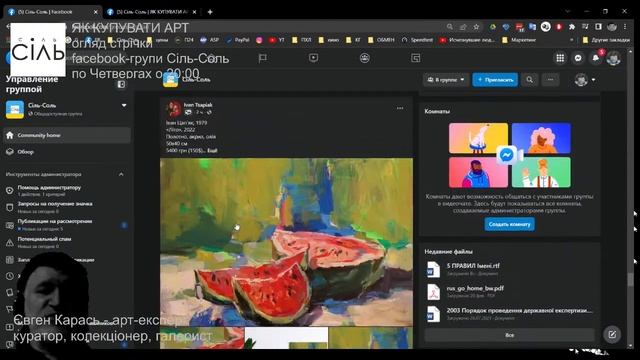Open the В группе membership dropdown
Image resolution: width=640 pixels, height=360 pixels.
pyautogui.click(x=446, y=80)
